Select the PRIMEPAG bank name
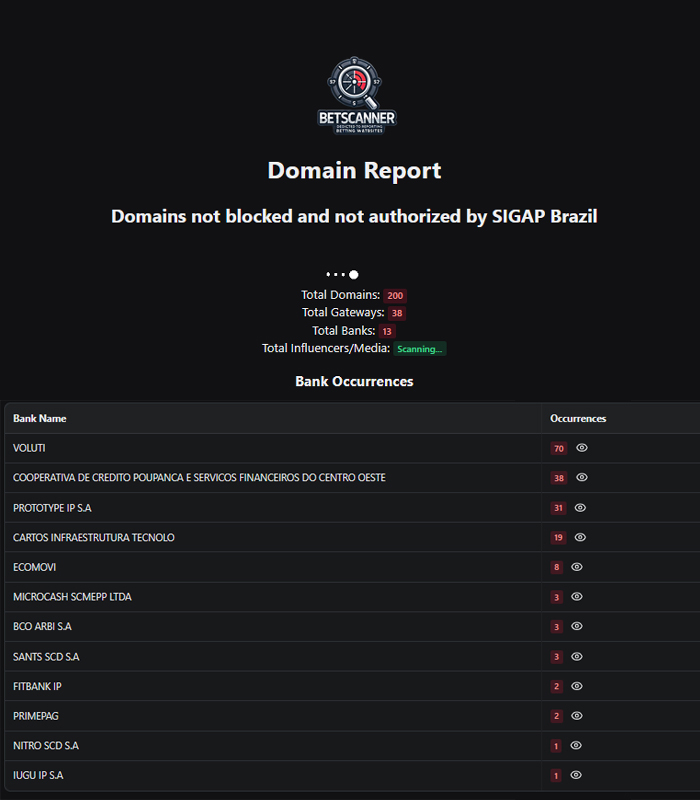Image resolution: width=700 pixels, height=800 pixels. (36, 716)
